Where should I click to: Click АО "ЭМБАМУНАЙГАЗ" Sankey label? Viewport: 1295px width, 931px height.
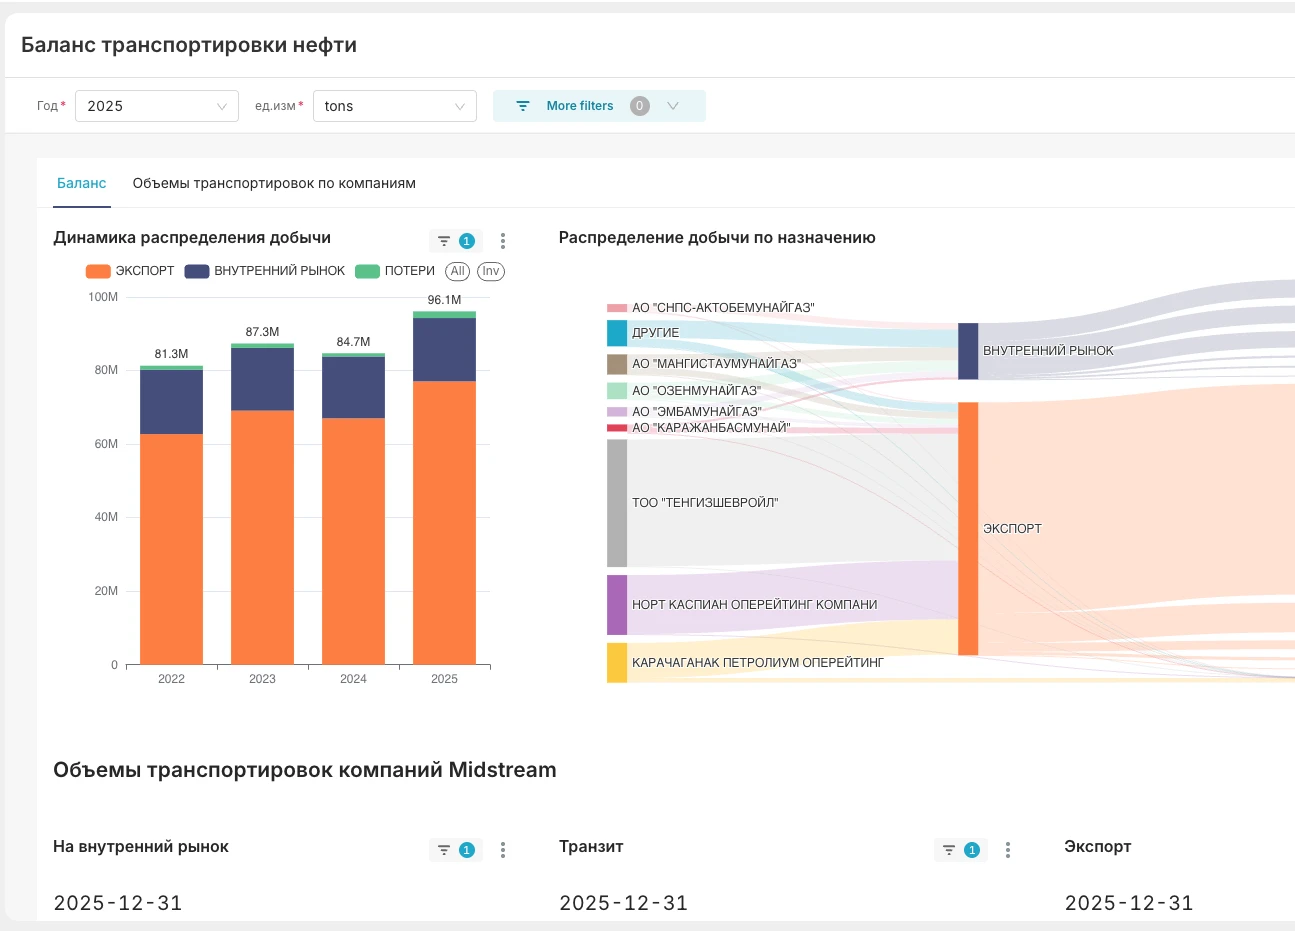pyautogui.click(x=697, y=412)
